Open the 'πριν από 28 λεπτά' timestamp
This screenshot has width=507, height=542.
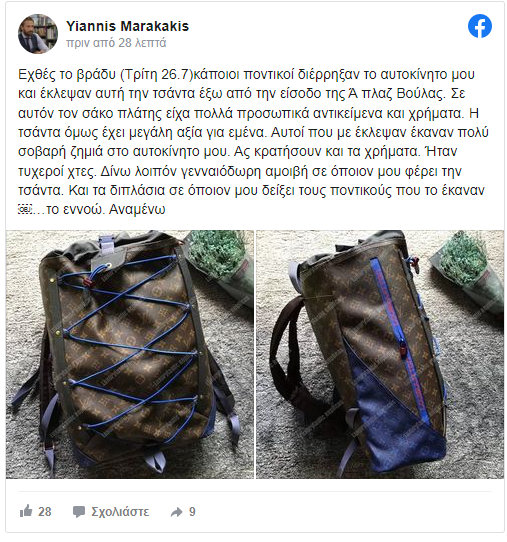click(x=116, y=43)
